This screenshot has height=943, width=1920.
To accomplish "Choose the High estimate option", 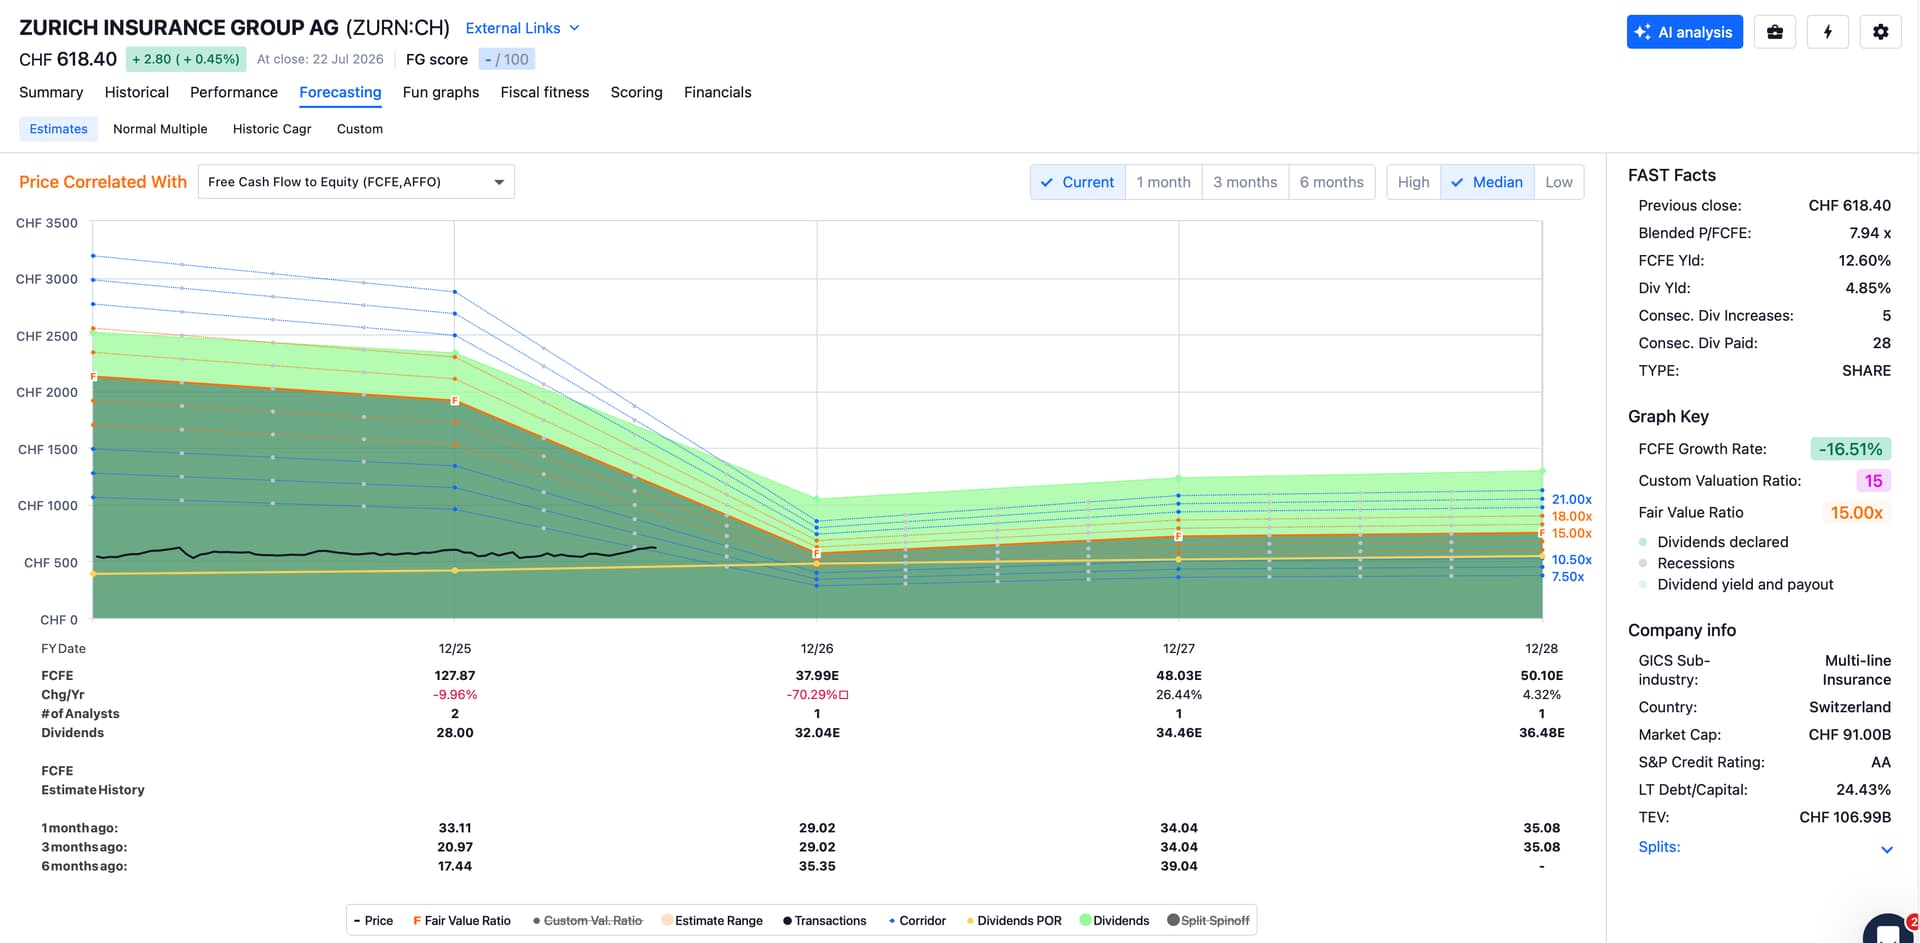I will tap(1414, 182).
